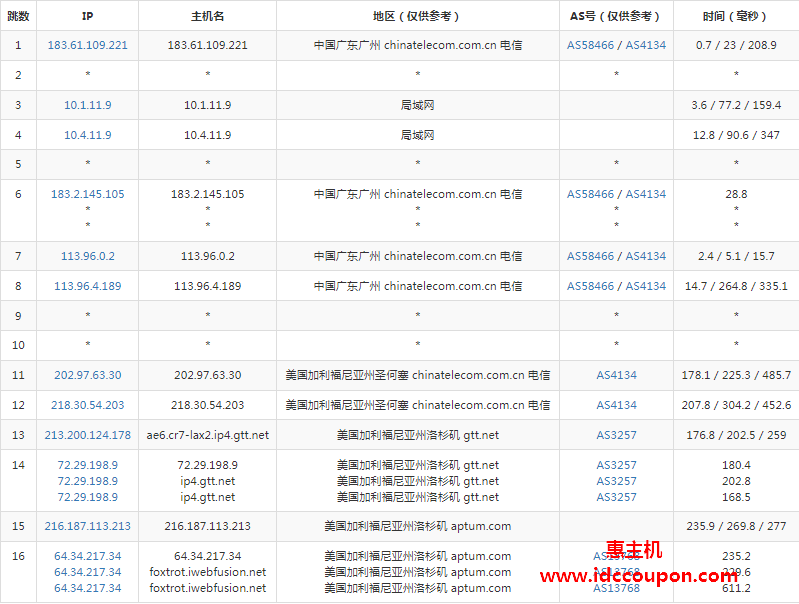Click the AS4134 link in hop 11 row
This screenshot has width=799, height=604.
coord(616,375)
